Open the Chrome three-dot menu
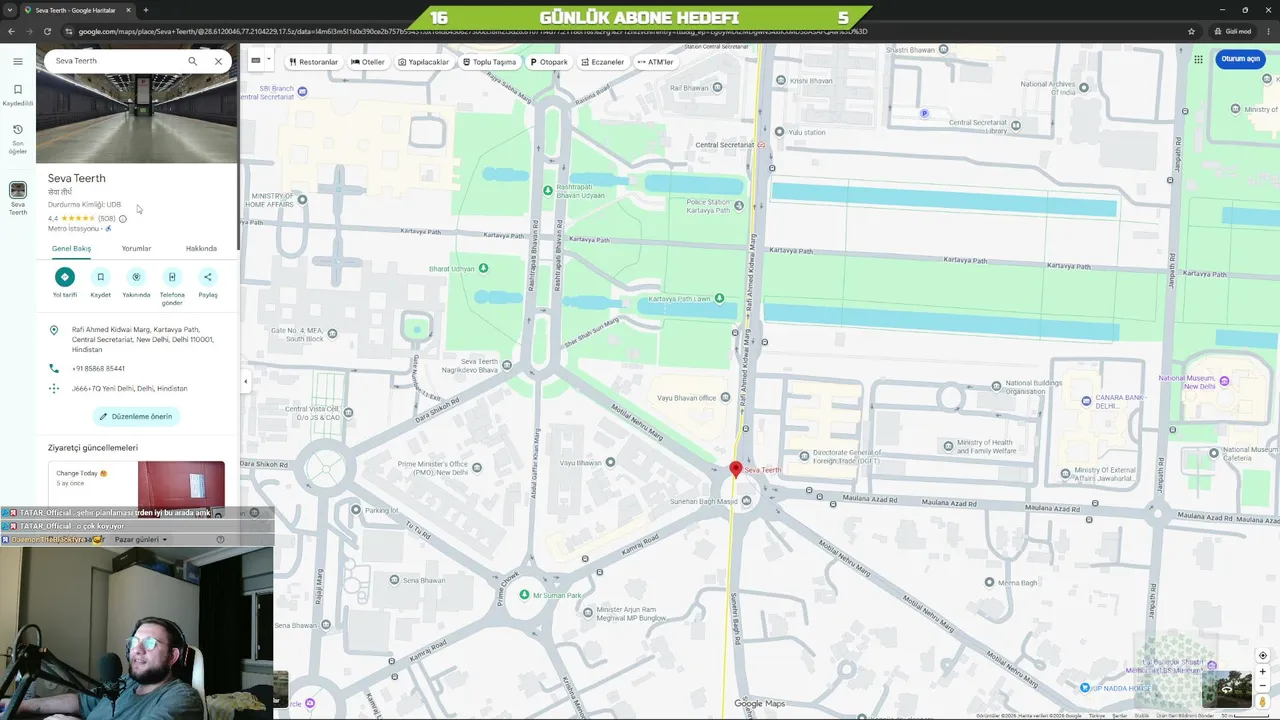This screenshot has width=1280, height=720. pyautogui.click(x=1266, y=31)
